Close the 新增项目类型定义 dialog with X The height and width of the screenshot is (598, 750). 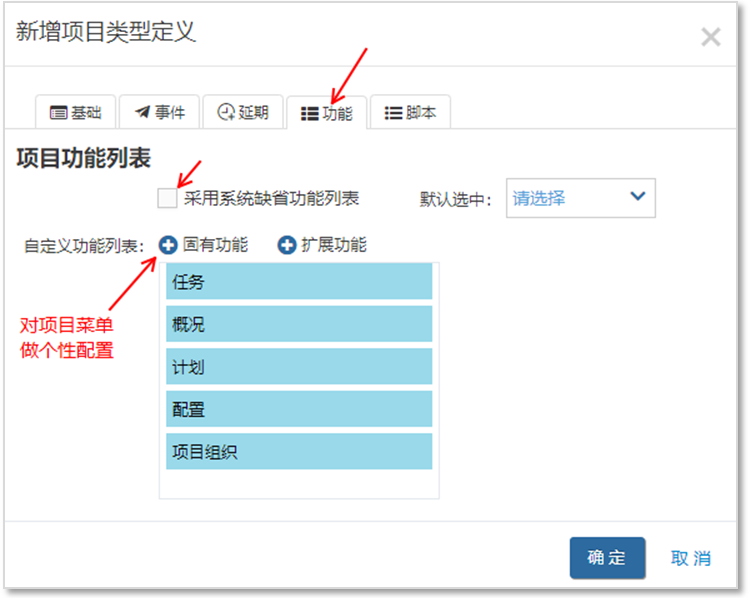point(711,38)
